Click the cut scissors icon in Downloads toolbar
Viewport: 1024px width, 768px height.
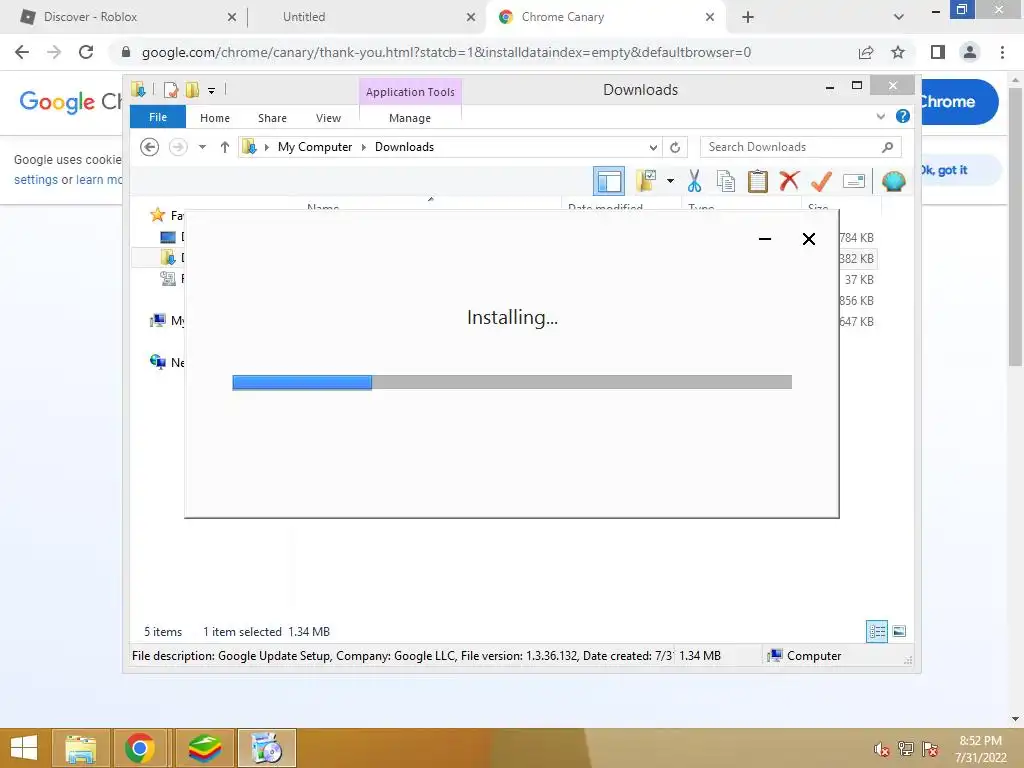(x=694, y=181)
